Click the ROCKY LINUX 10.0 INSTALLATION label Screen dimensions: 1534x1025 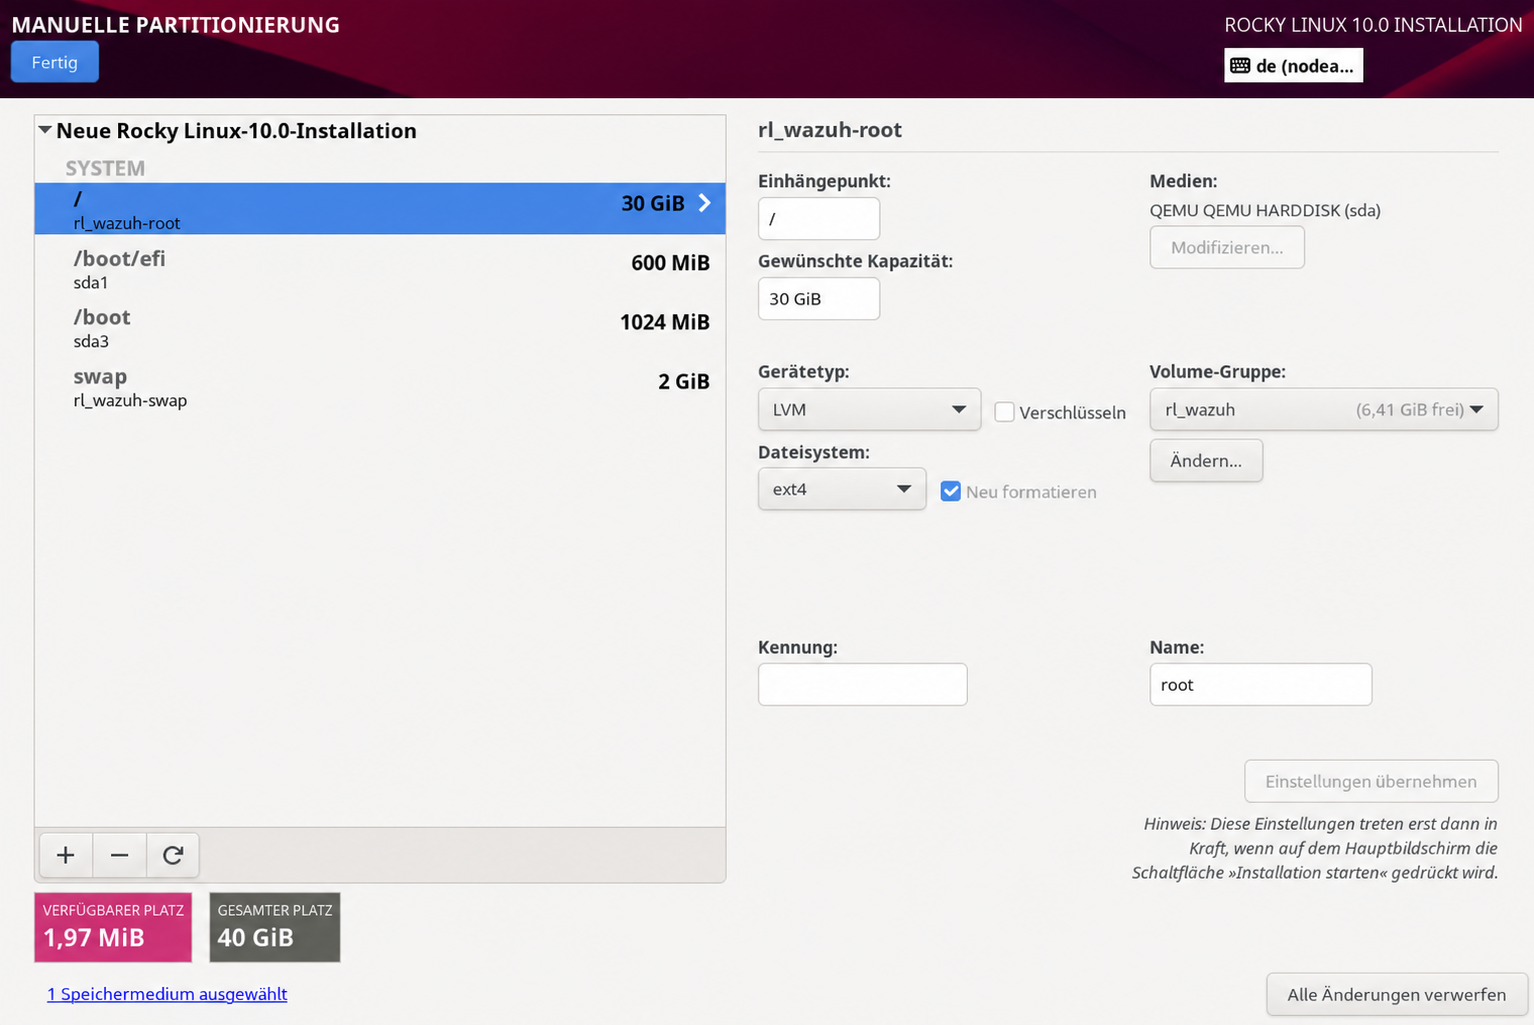point(1373,25)
